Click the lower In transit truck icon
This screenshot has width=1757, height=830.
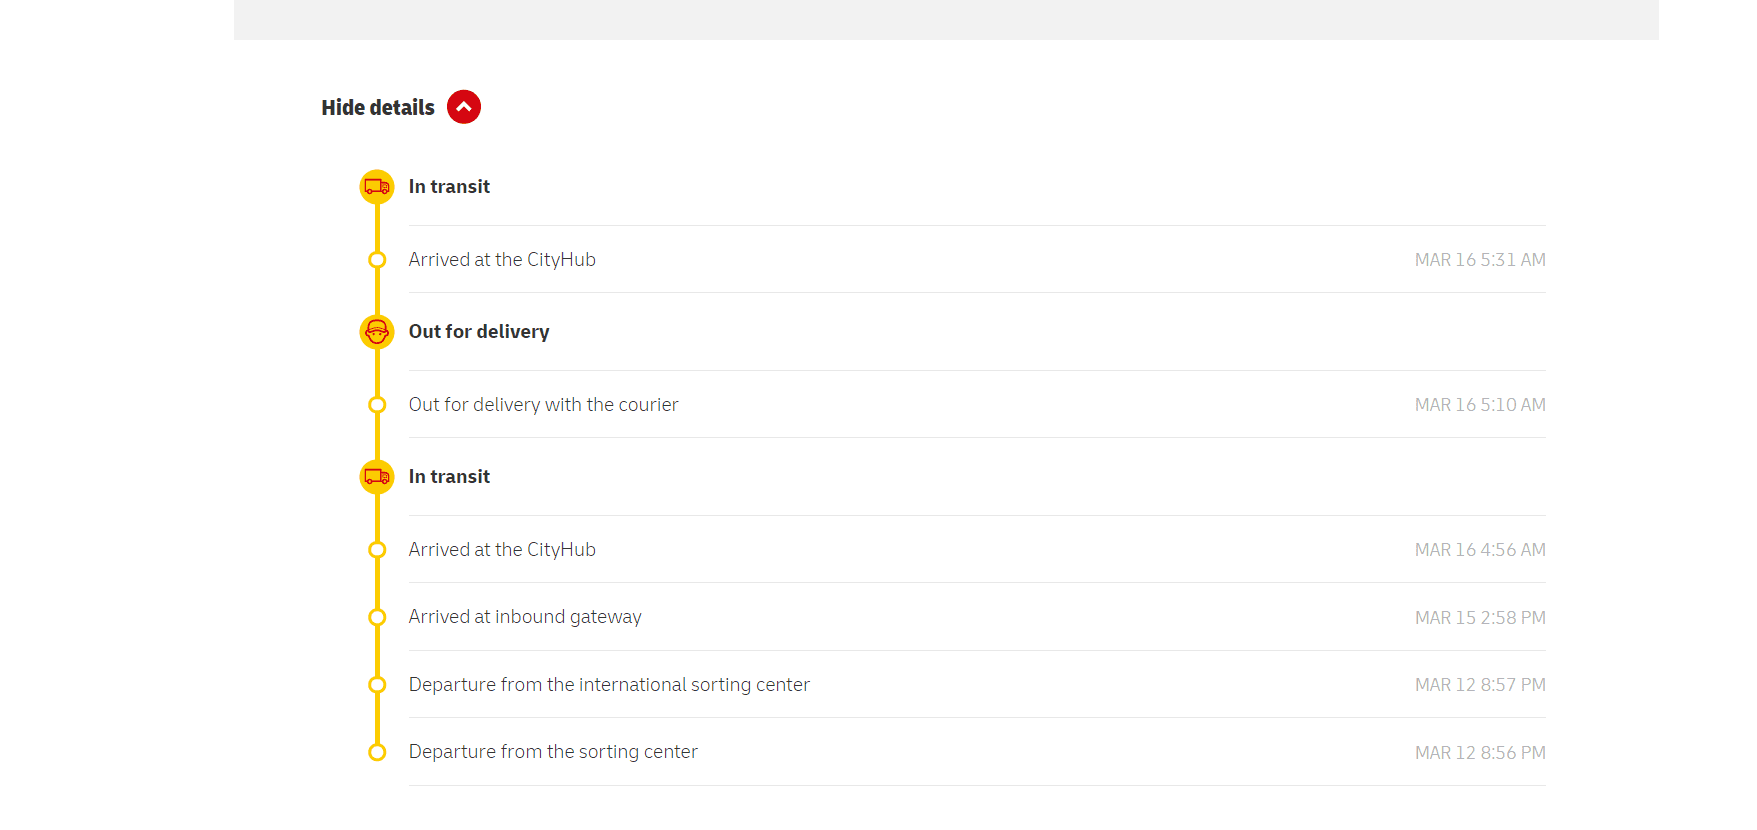pos(377,477)
